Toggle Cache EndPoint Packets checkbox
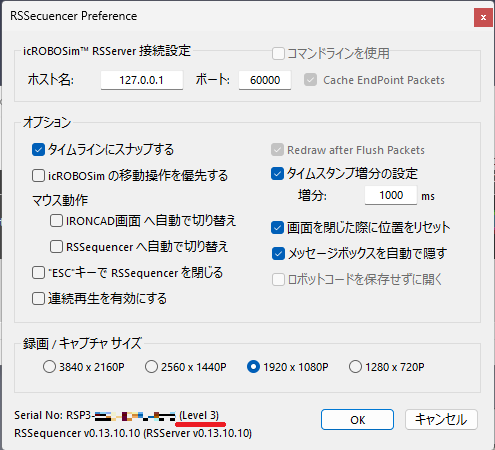The height and width of the screenshot is (450, 495). (x=310, y=80)
